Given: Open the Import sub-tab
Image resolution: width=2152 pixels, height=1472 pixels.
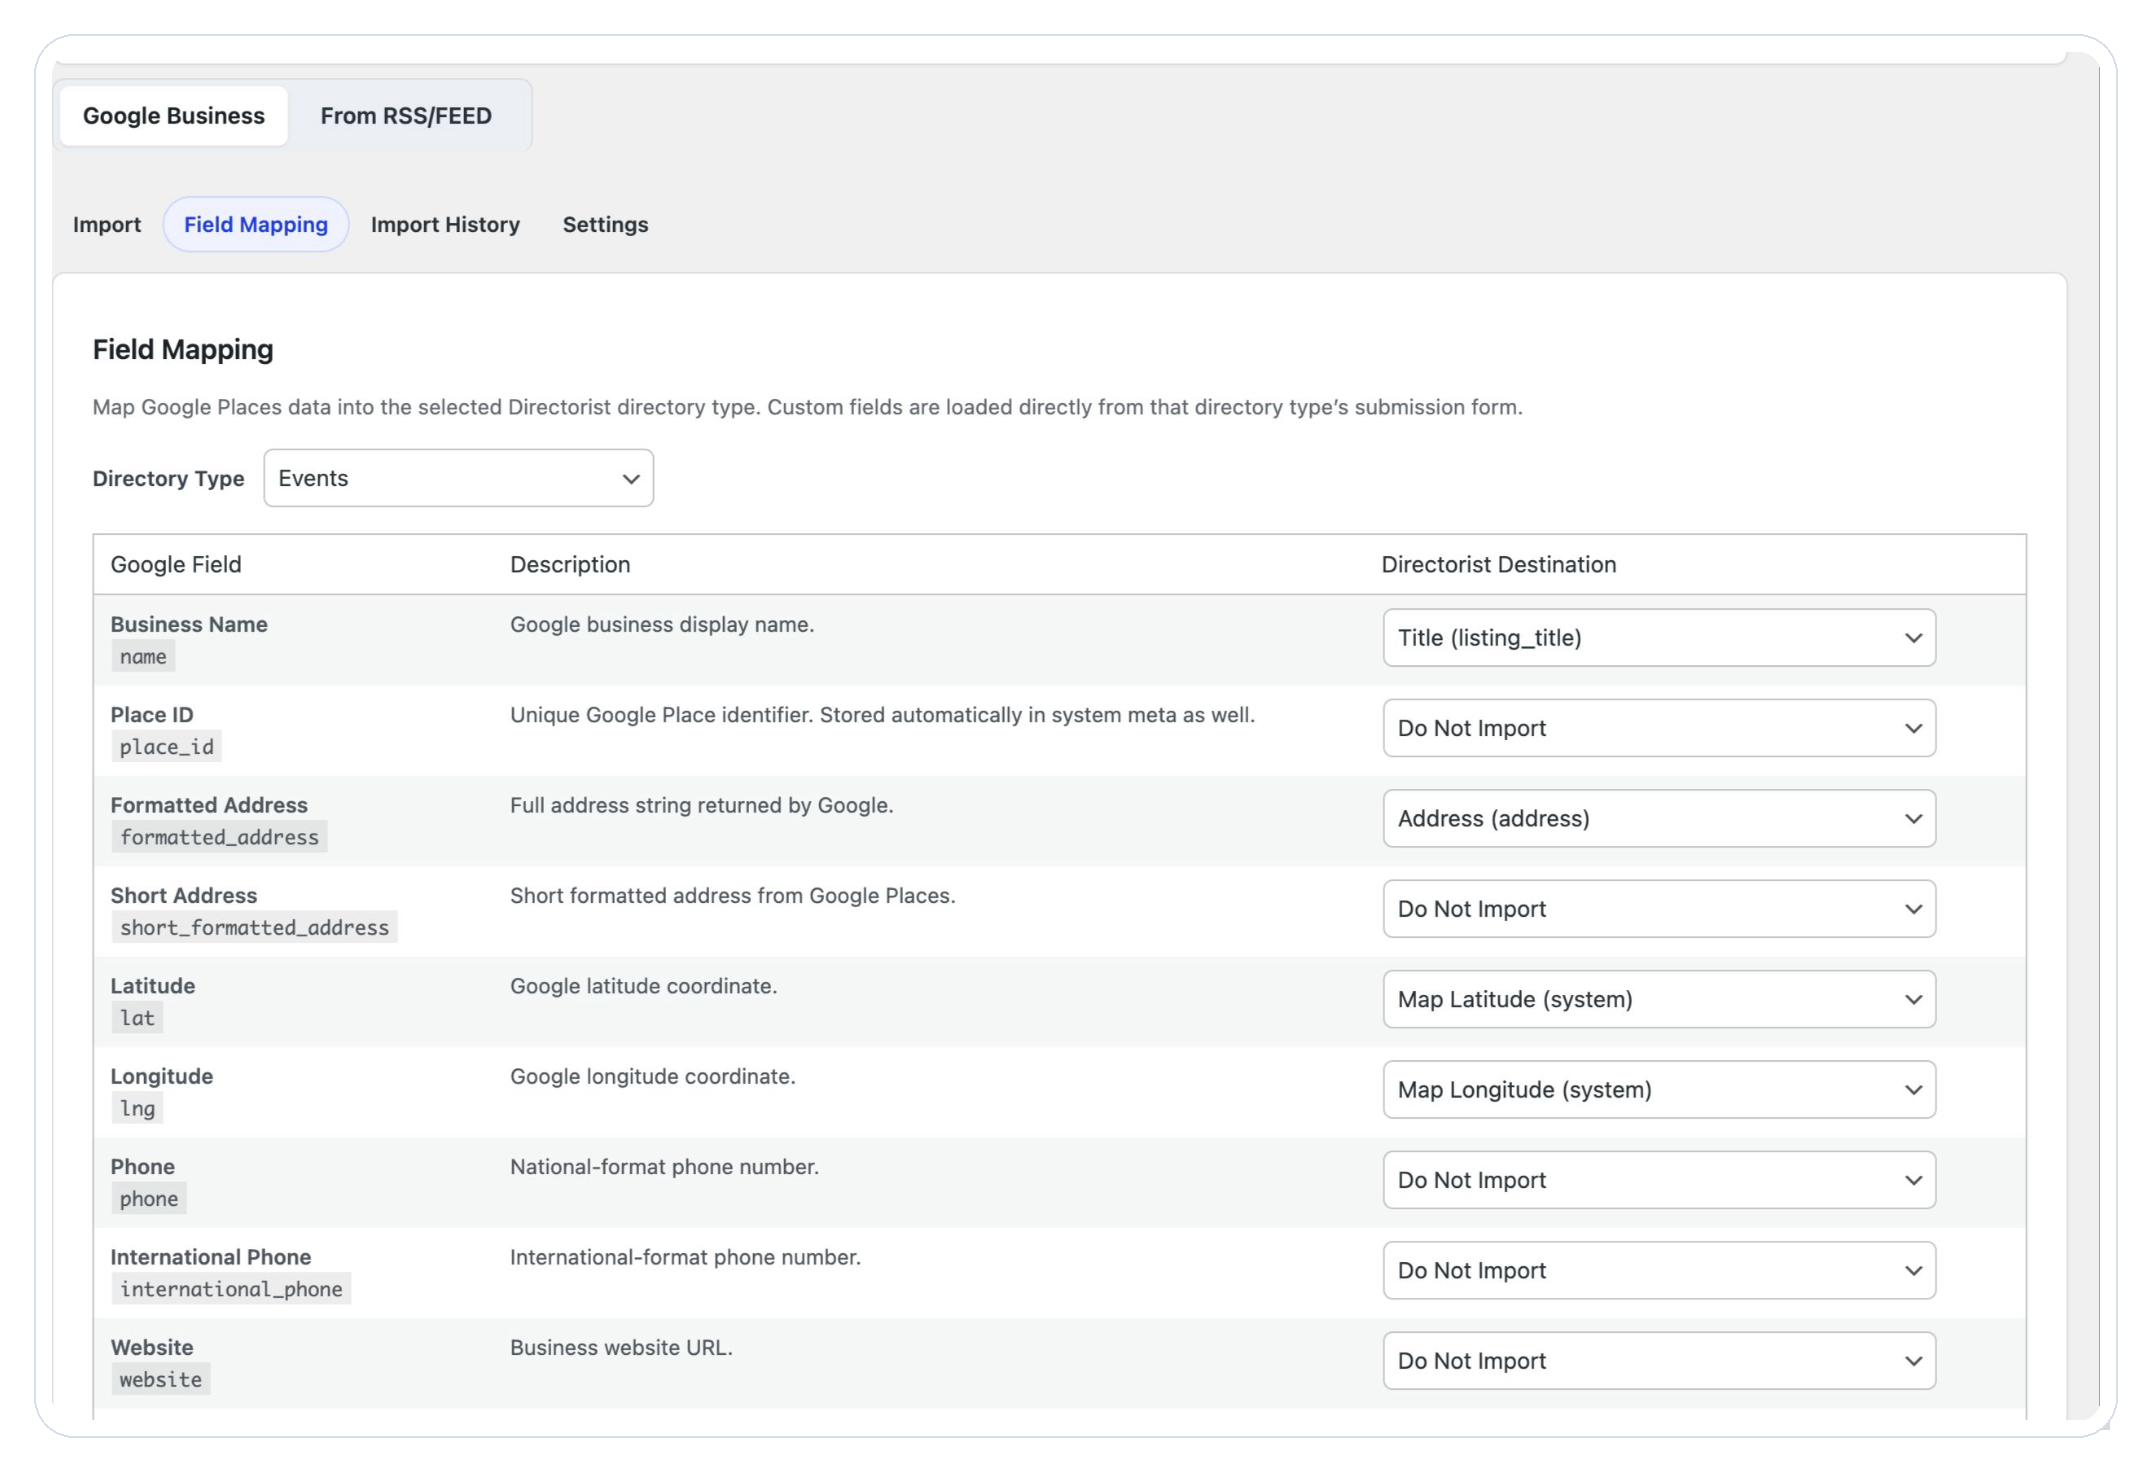Looking at the screenshot, I should [107, 224].
